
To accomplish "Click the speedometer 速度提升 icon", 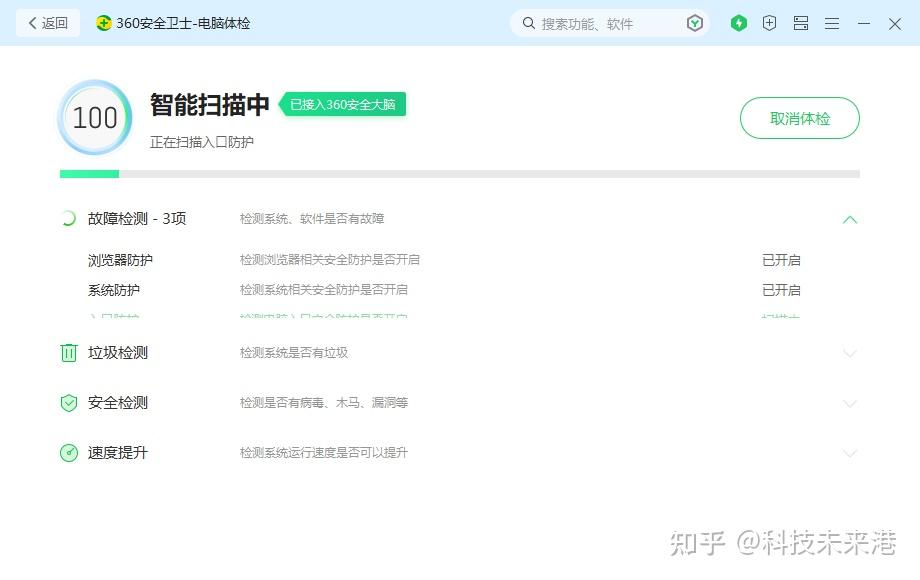I will [69, 453].
